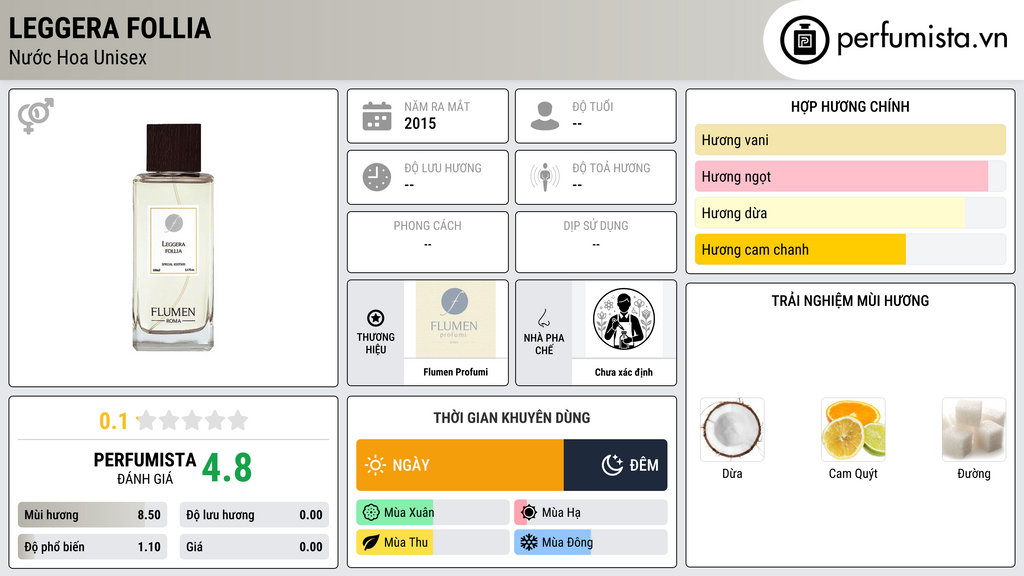Click the Độ lưu hương 0.00 score bar
1024x576 pixels.
[254, 515]
